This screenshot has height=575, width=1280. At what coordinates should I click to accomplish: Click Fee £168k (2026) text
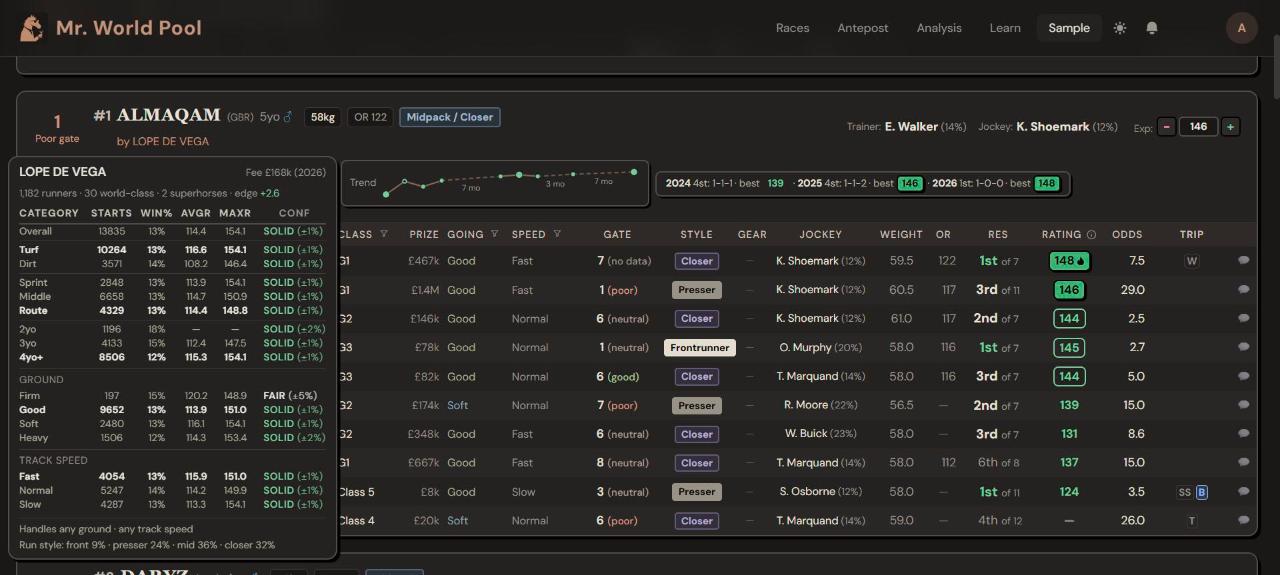point(286,172)
